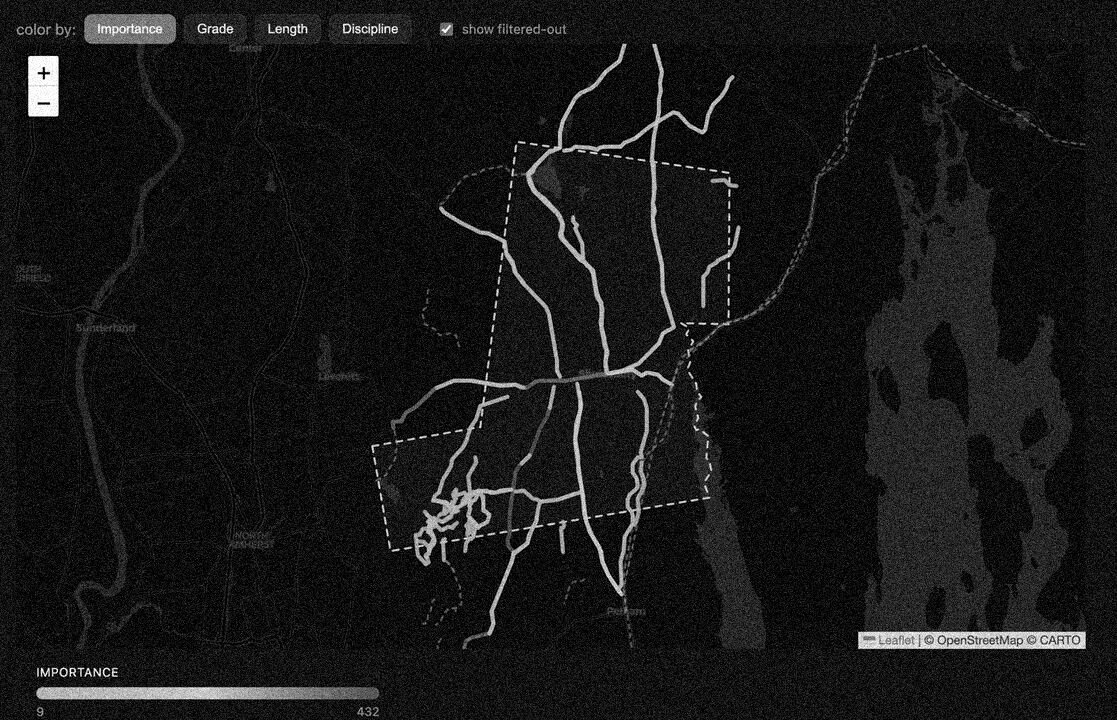1117x720 pixels.
Task: Click the Leaflet flag icon
Action: tap(869, 640)
